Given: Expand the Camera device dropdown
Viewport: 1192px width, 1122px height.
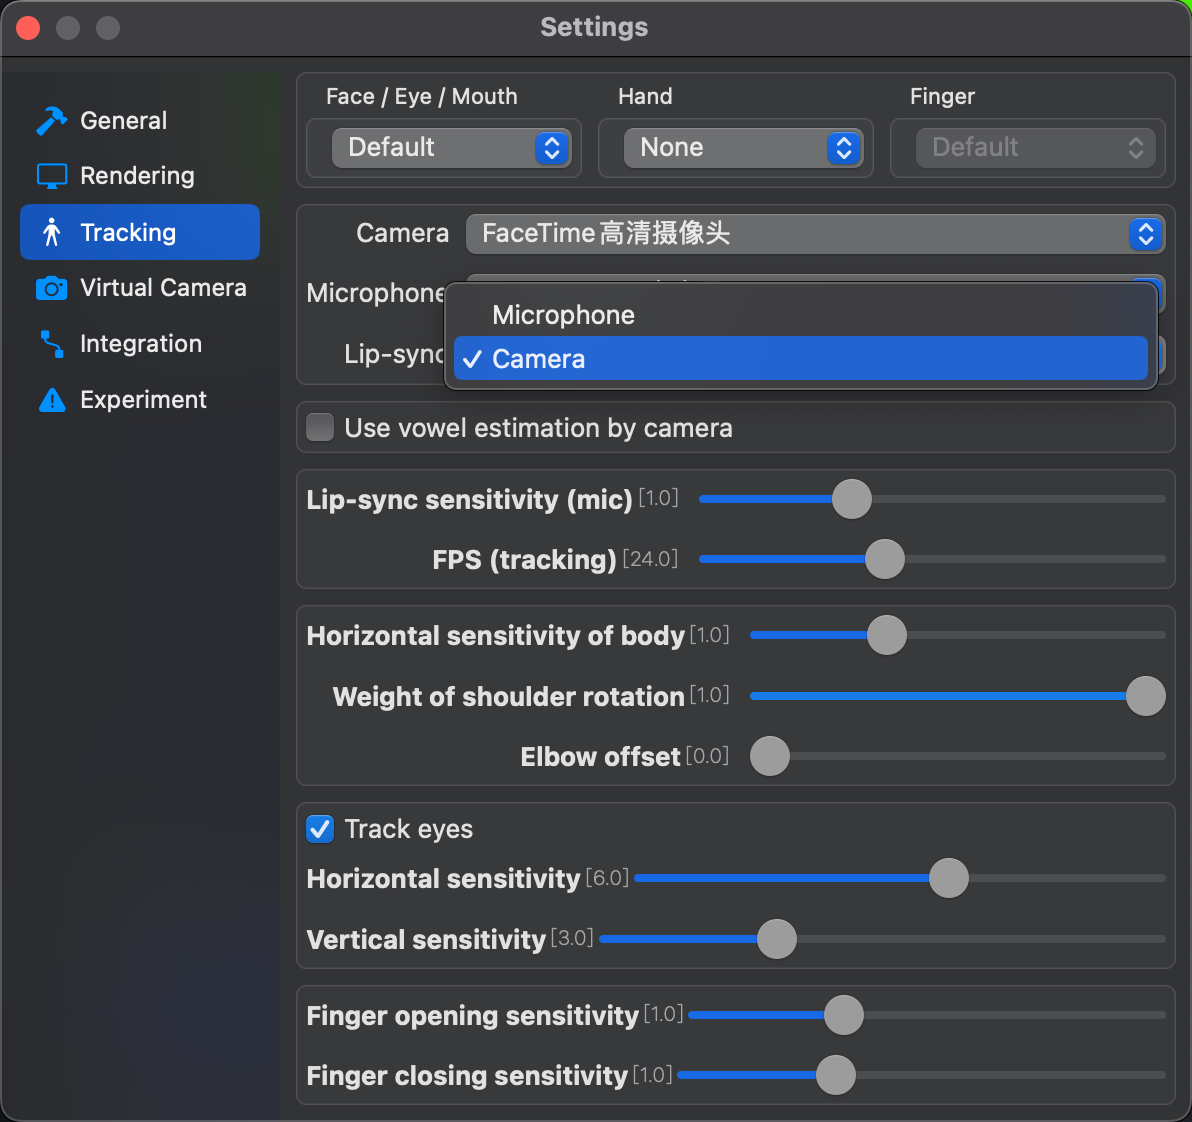Looking at the screenshot, I should point(814,234).
